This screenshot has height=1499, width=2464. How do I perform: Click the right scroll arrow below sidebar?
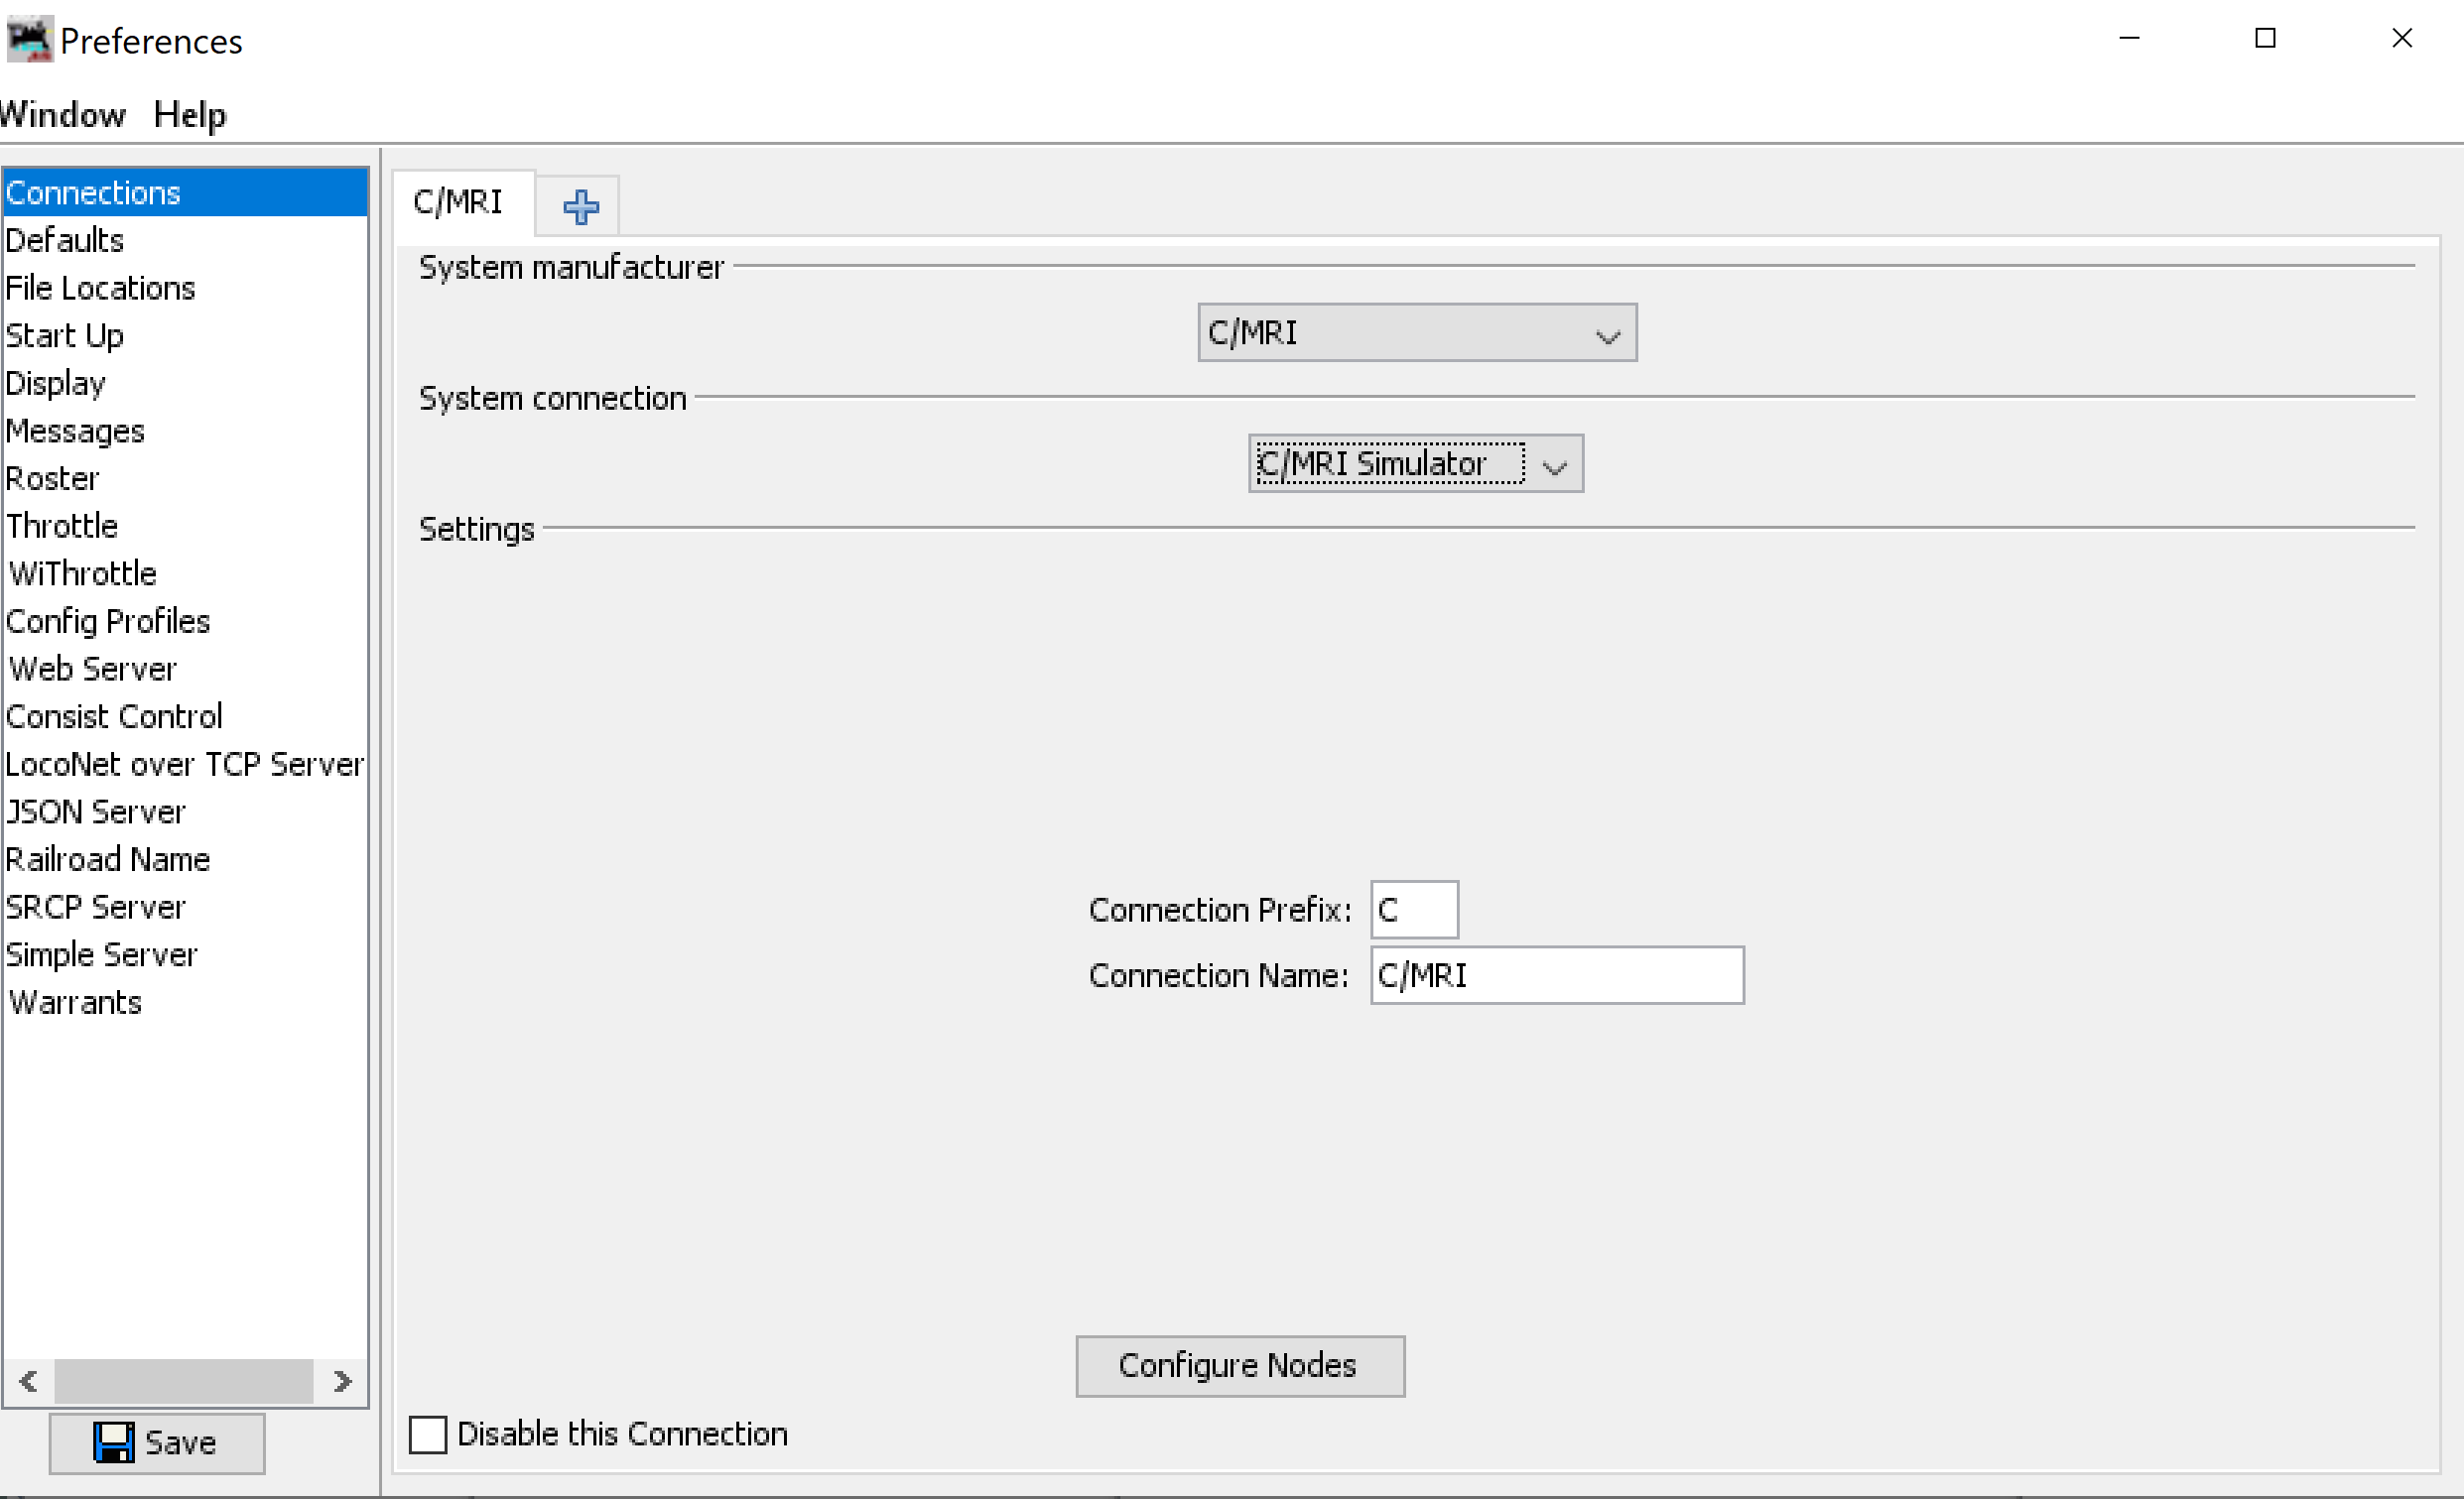[342, 1382]
